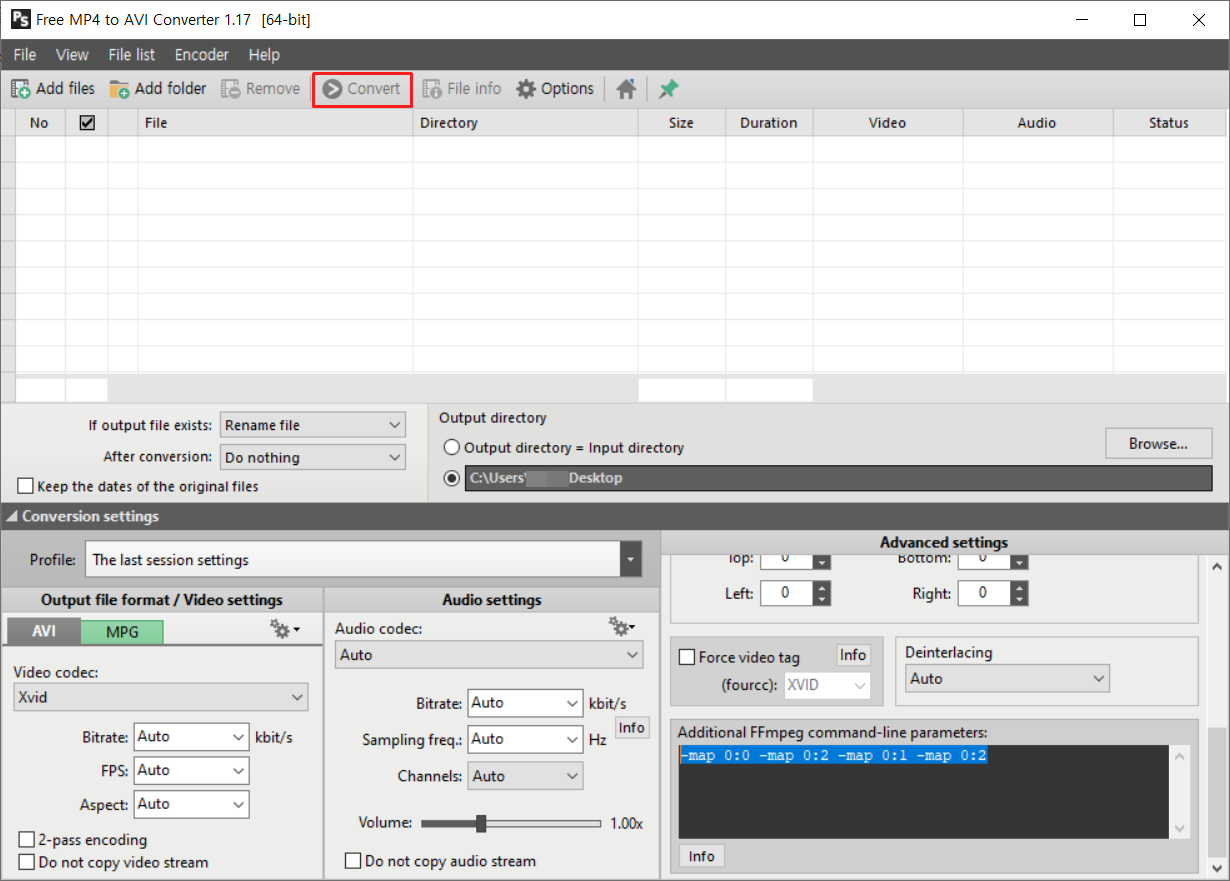Click the Directory column header
Screen dimensions: 1230x881
point(526,123)
